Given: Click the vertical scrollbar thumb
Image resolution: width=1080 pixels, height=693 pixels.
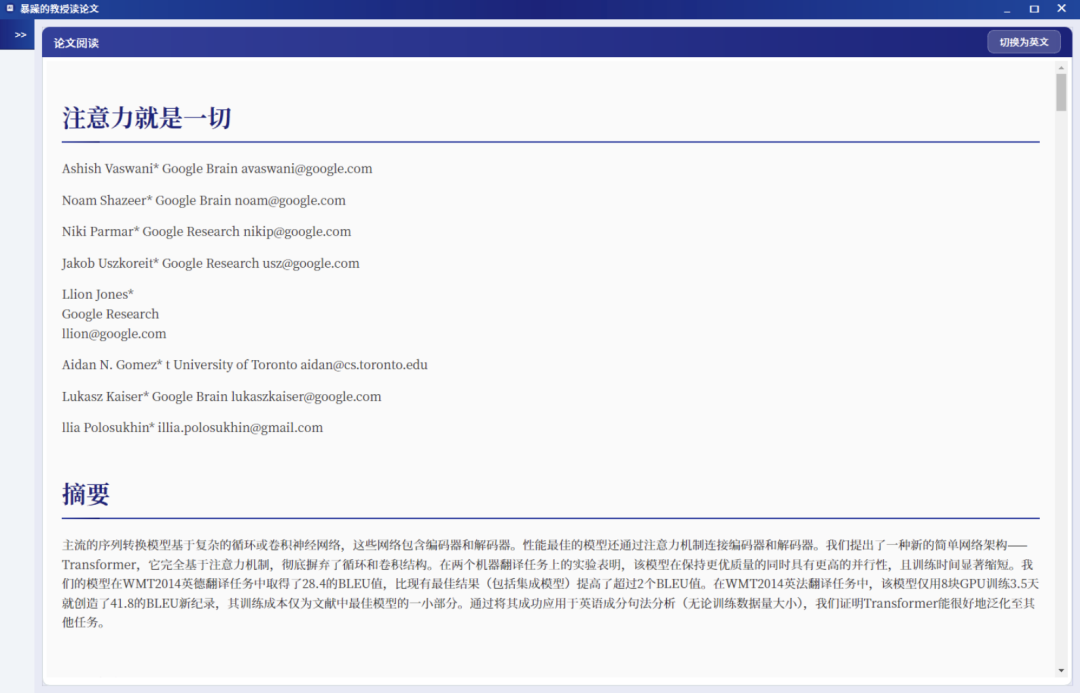Looking at the screenshot, I should [1061, 92].
